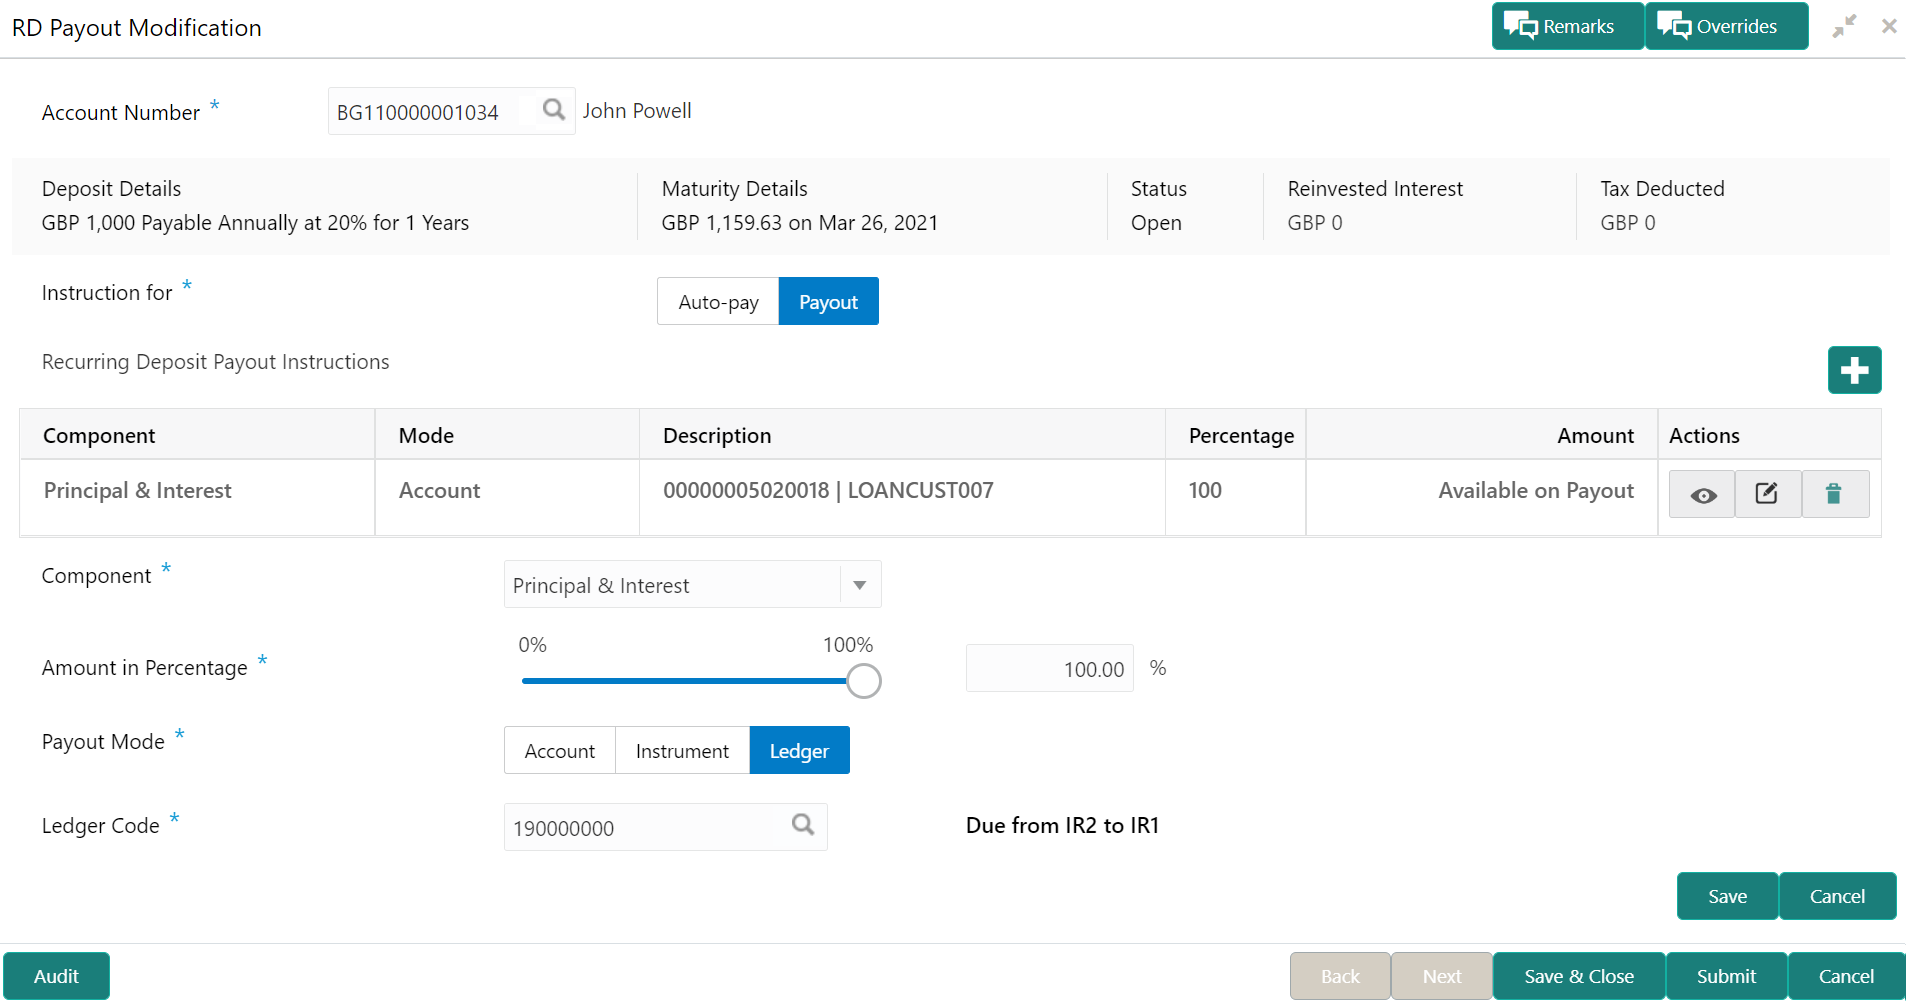Open ledger code search lookup icon
1908x1004 pixels.
803,825
